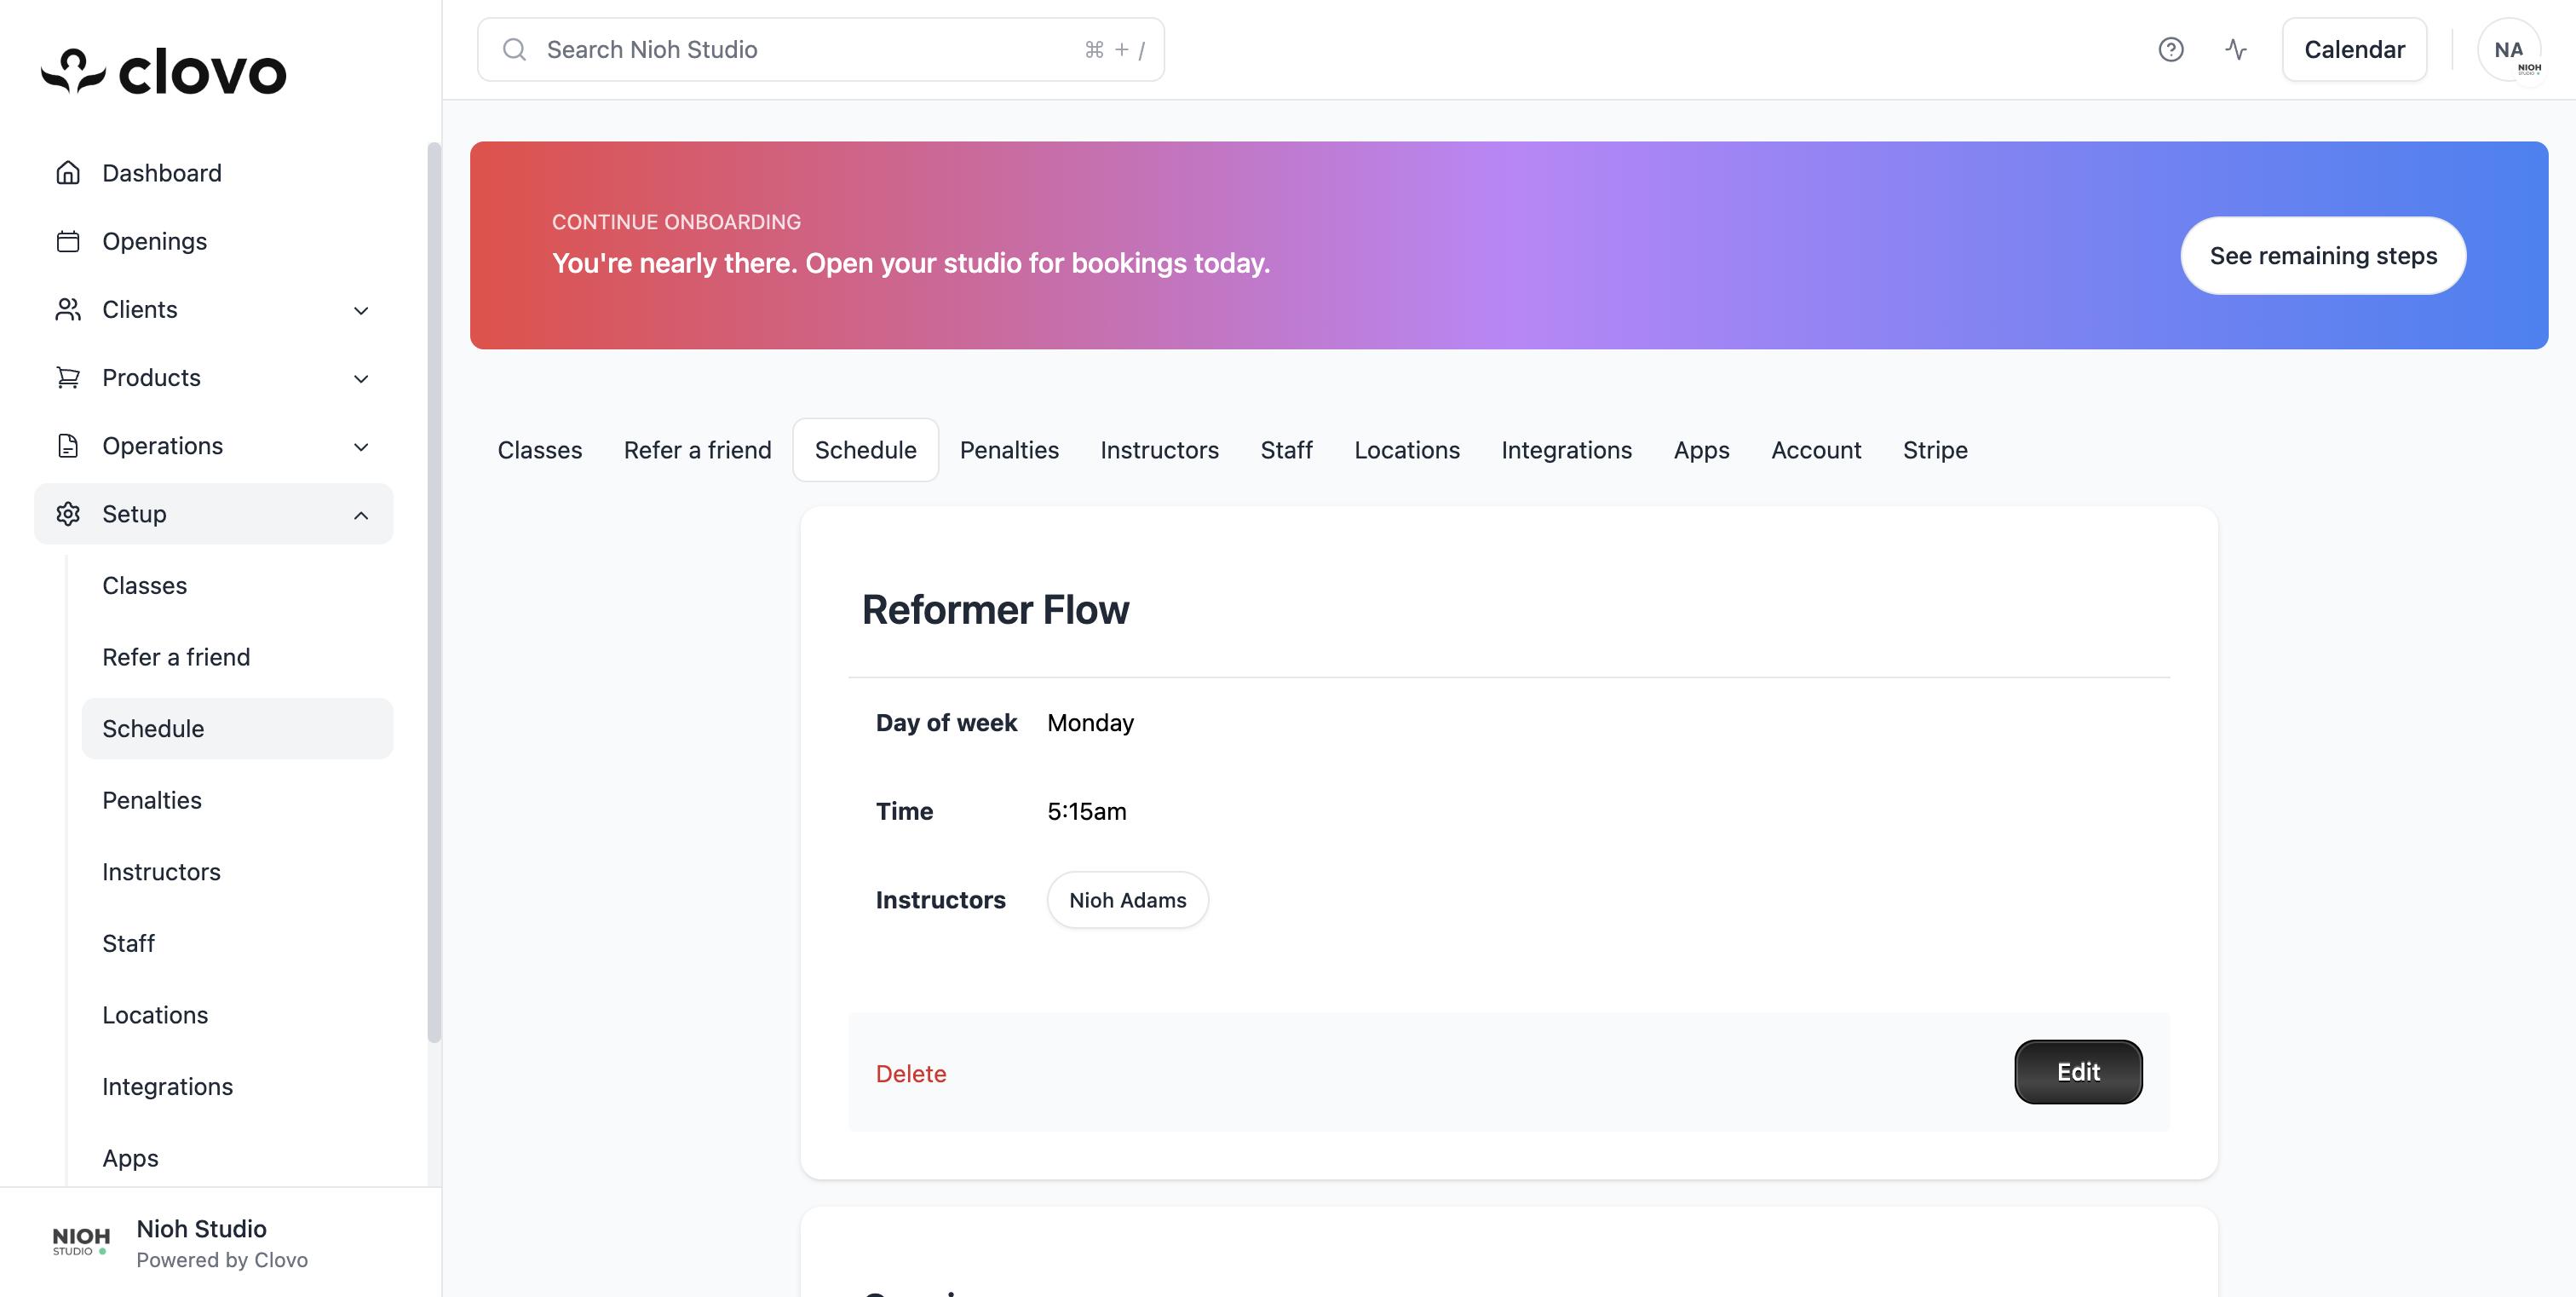
Task: Open the activity pulse icon
Action: click(x=2236, y=49)
